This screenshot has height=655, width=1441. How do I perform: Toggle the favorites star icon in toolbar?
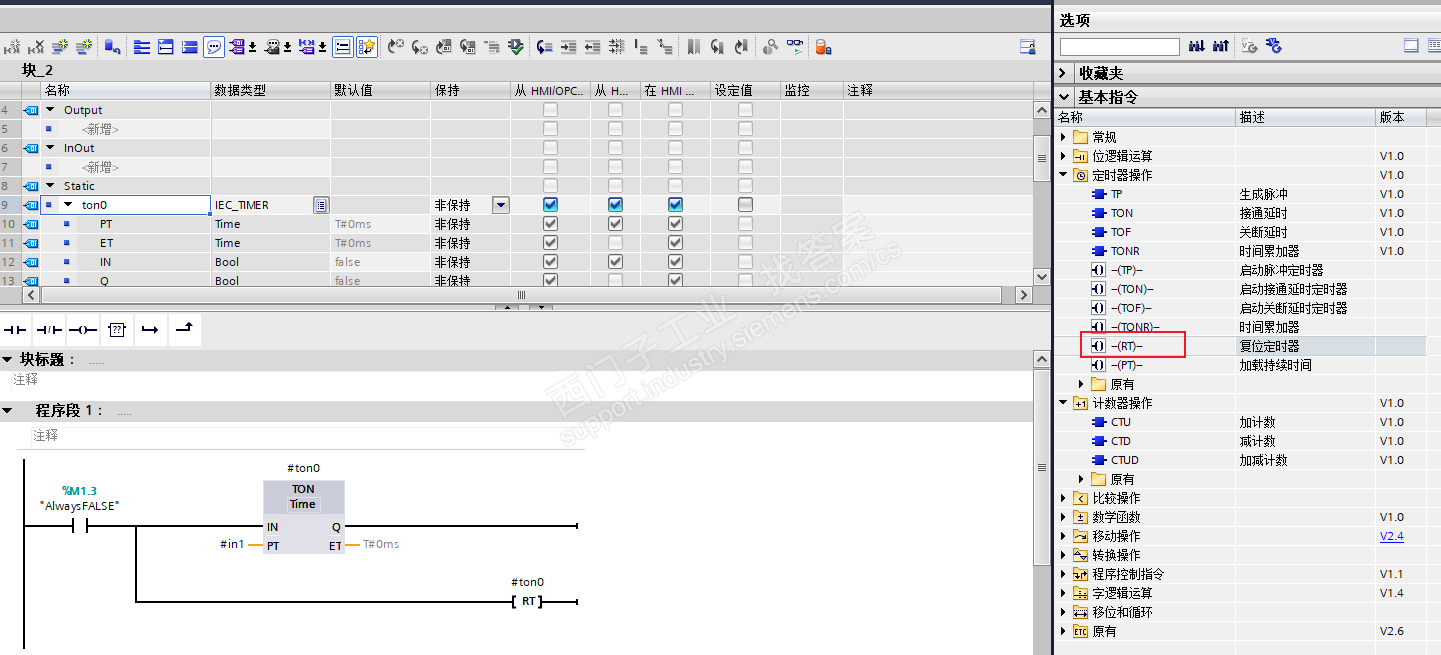[367, 46]
